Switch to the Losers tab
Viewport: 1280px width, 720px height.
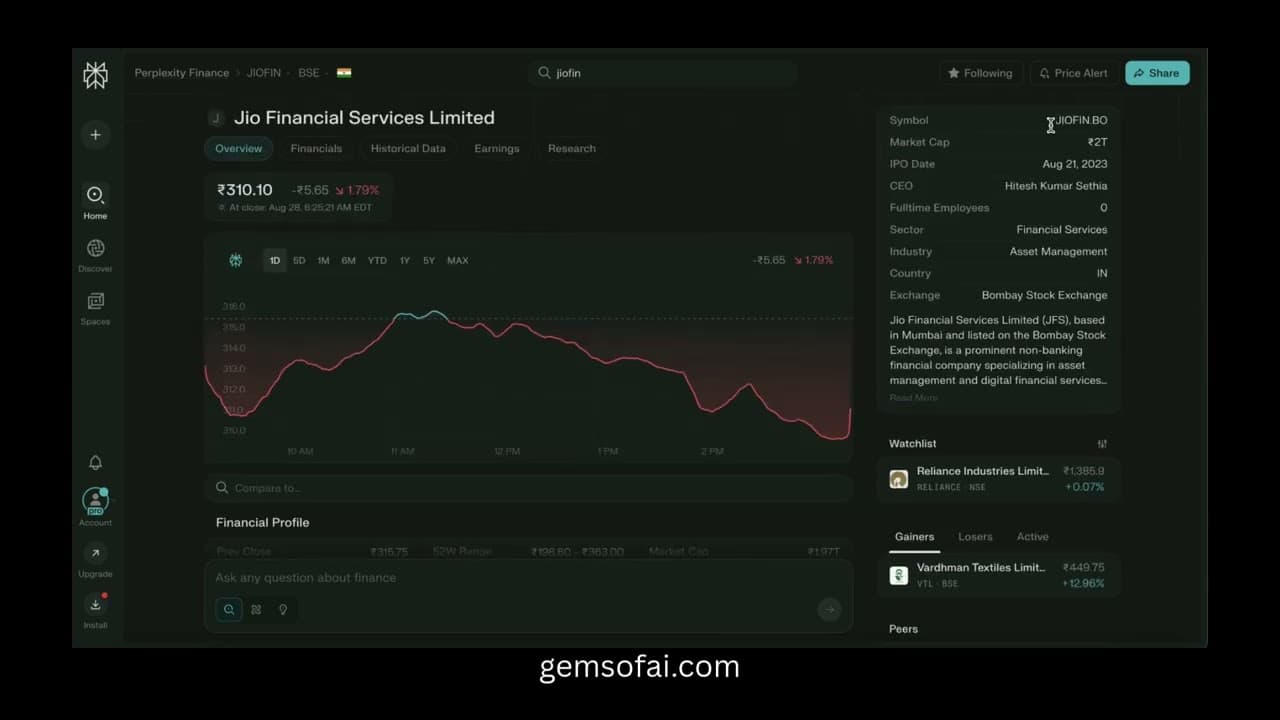(x=975, y=537)
